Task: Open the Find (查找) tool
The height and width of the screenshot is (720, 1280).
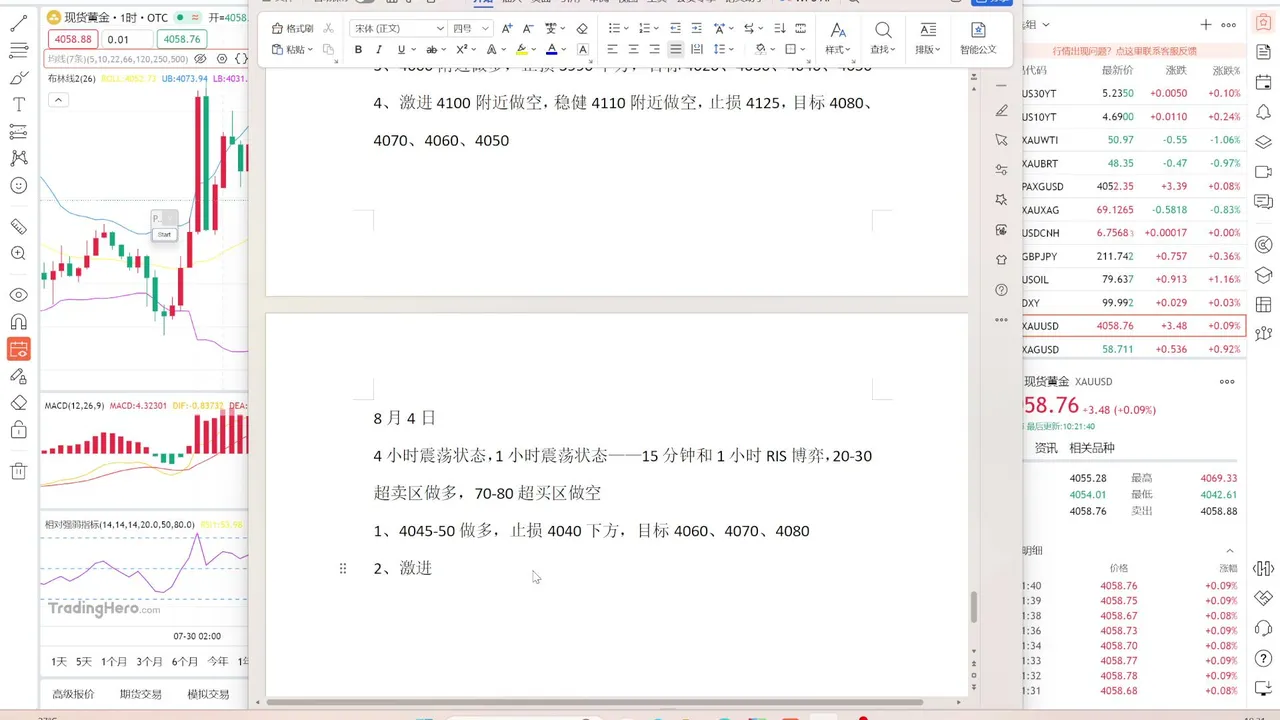Action: pyautogui.click(x=883, y=38)
